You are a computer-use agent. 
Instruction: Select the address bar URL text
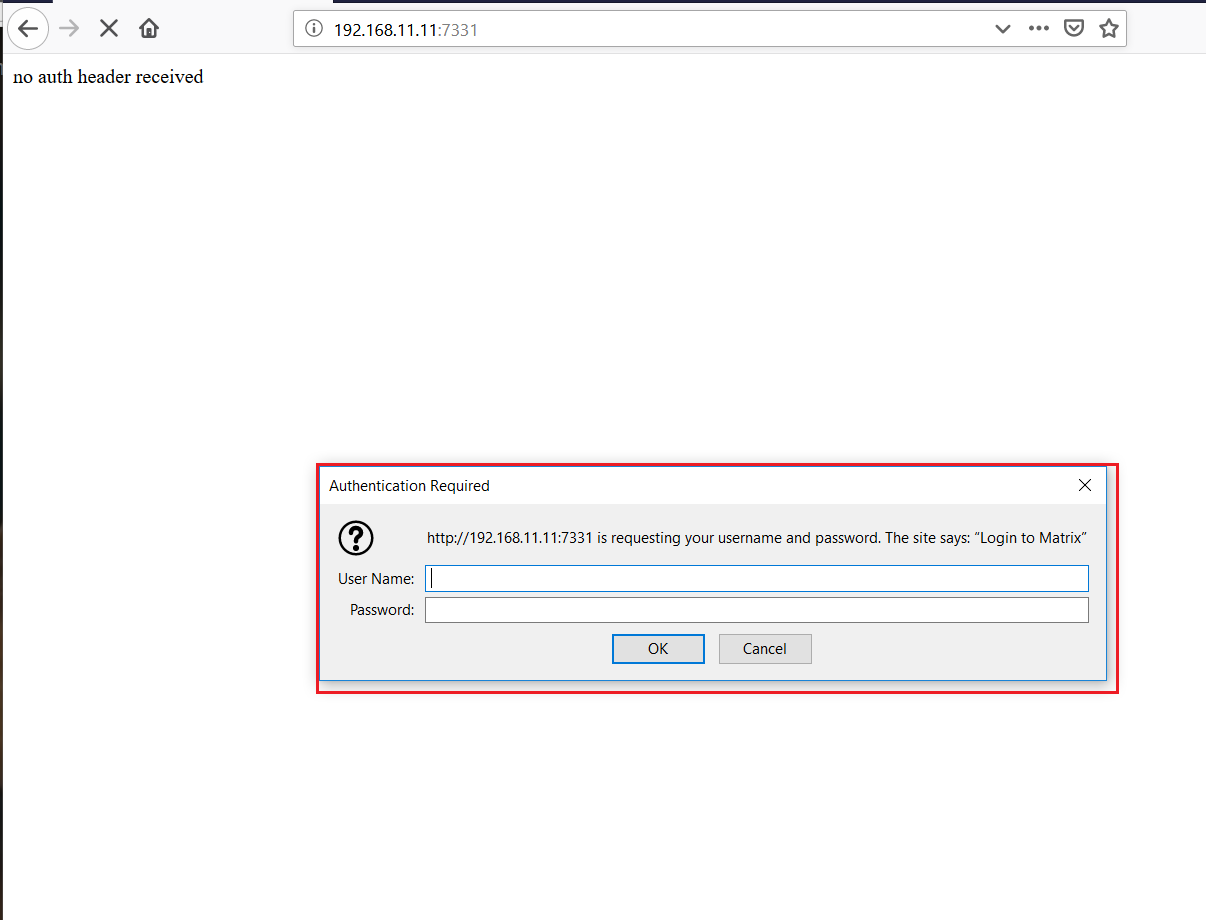pos(405,30)
